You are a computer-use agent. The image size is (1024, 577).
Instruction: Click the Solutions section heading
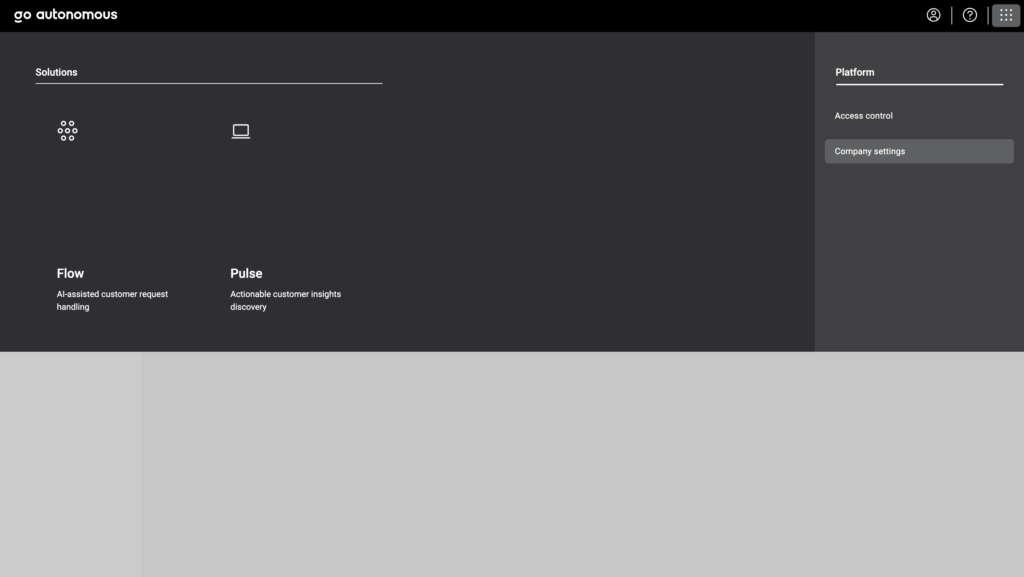(56, 72)
